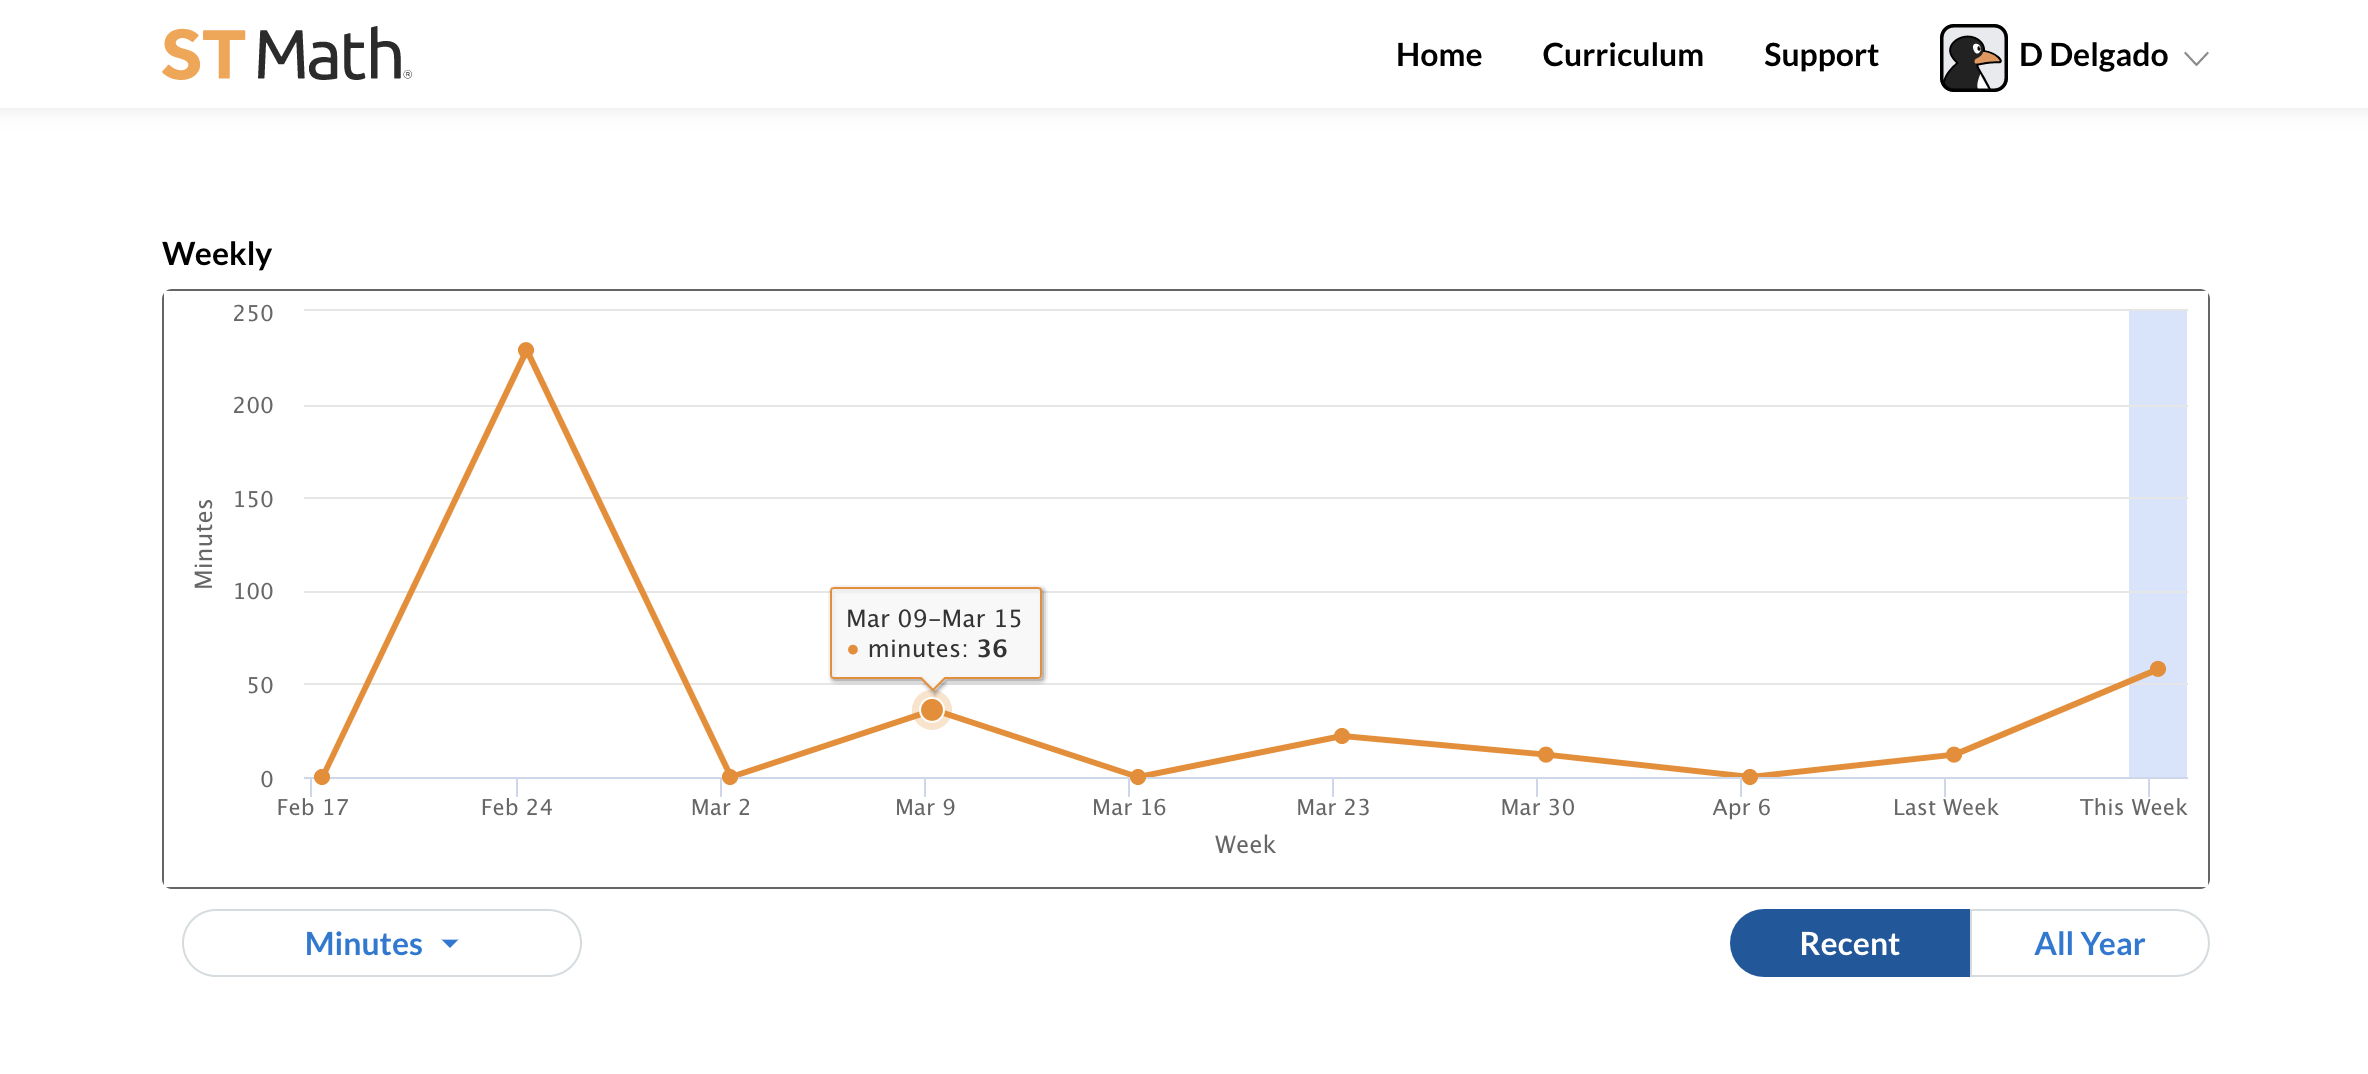The width and height of the screenshot is (2368, 1074).
Task: Click the blue This Week highlighted band
Action: [x=2157, y=480]
